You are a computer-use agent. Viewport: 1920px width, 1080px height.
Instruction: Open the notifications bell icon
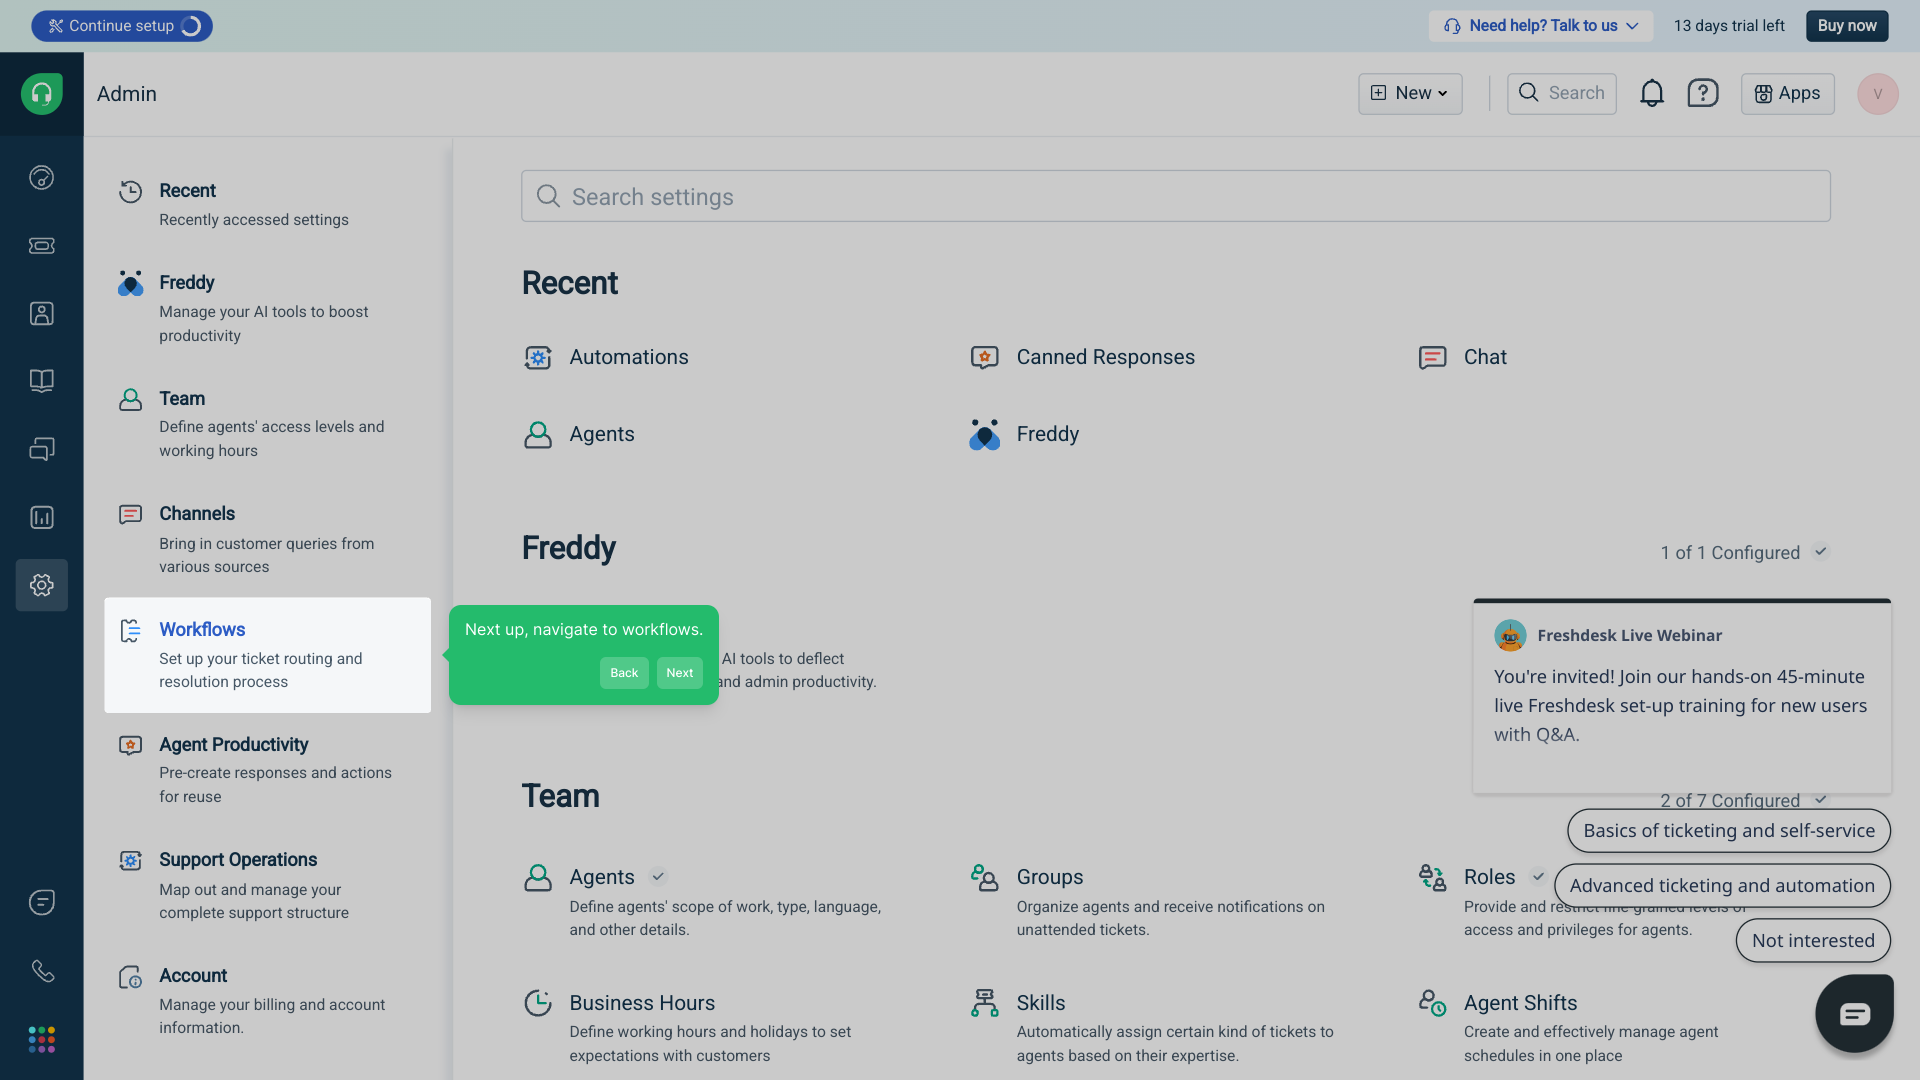[x=1652, y=94]
